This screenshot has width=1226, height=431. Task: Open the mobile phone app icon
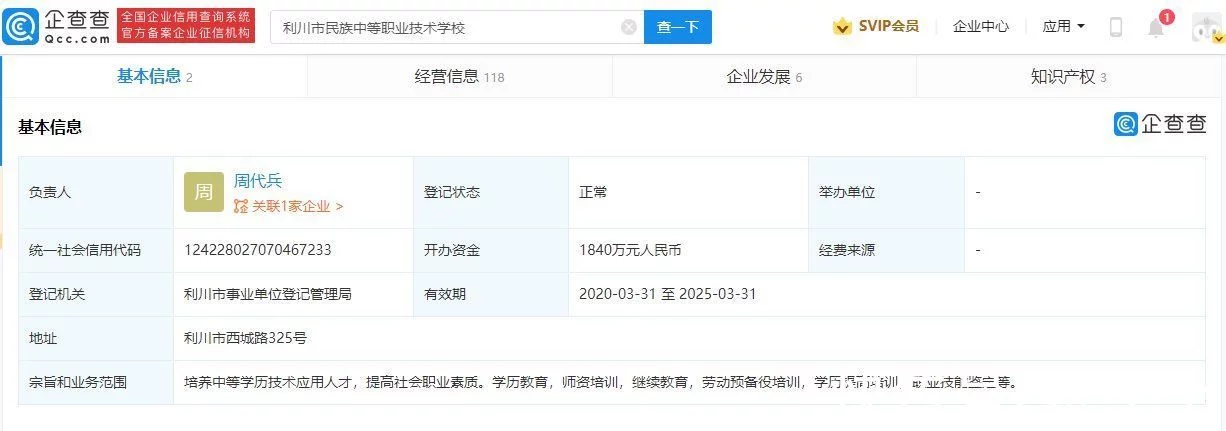(x=1115, y=27)
